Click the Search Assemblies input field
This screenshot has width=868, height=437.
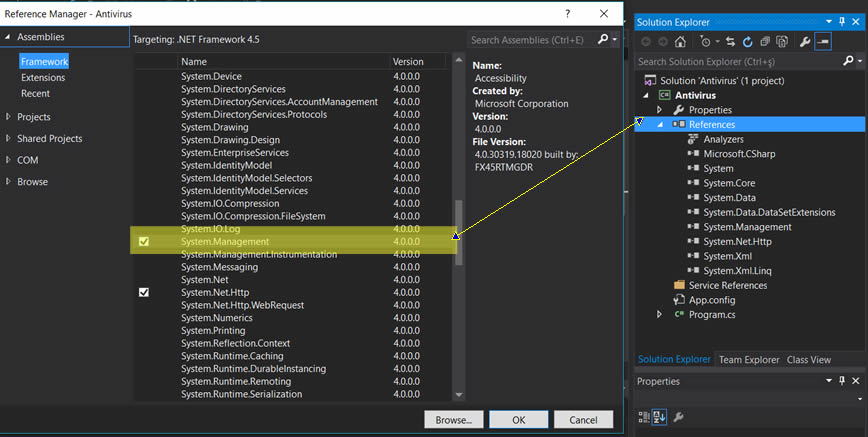[530, 40]
